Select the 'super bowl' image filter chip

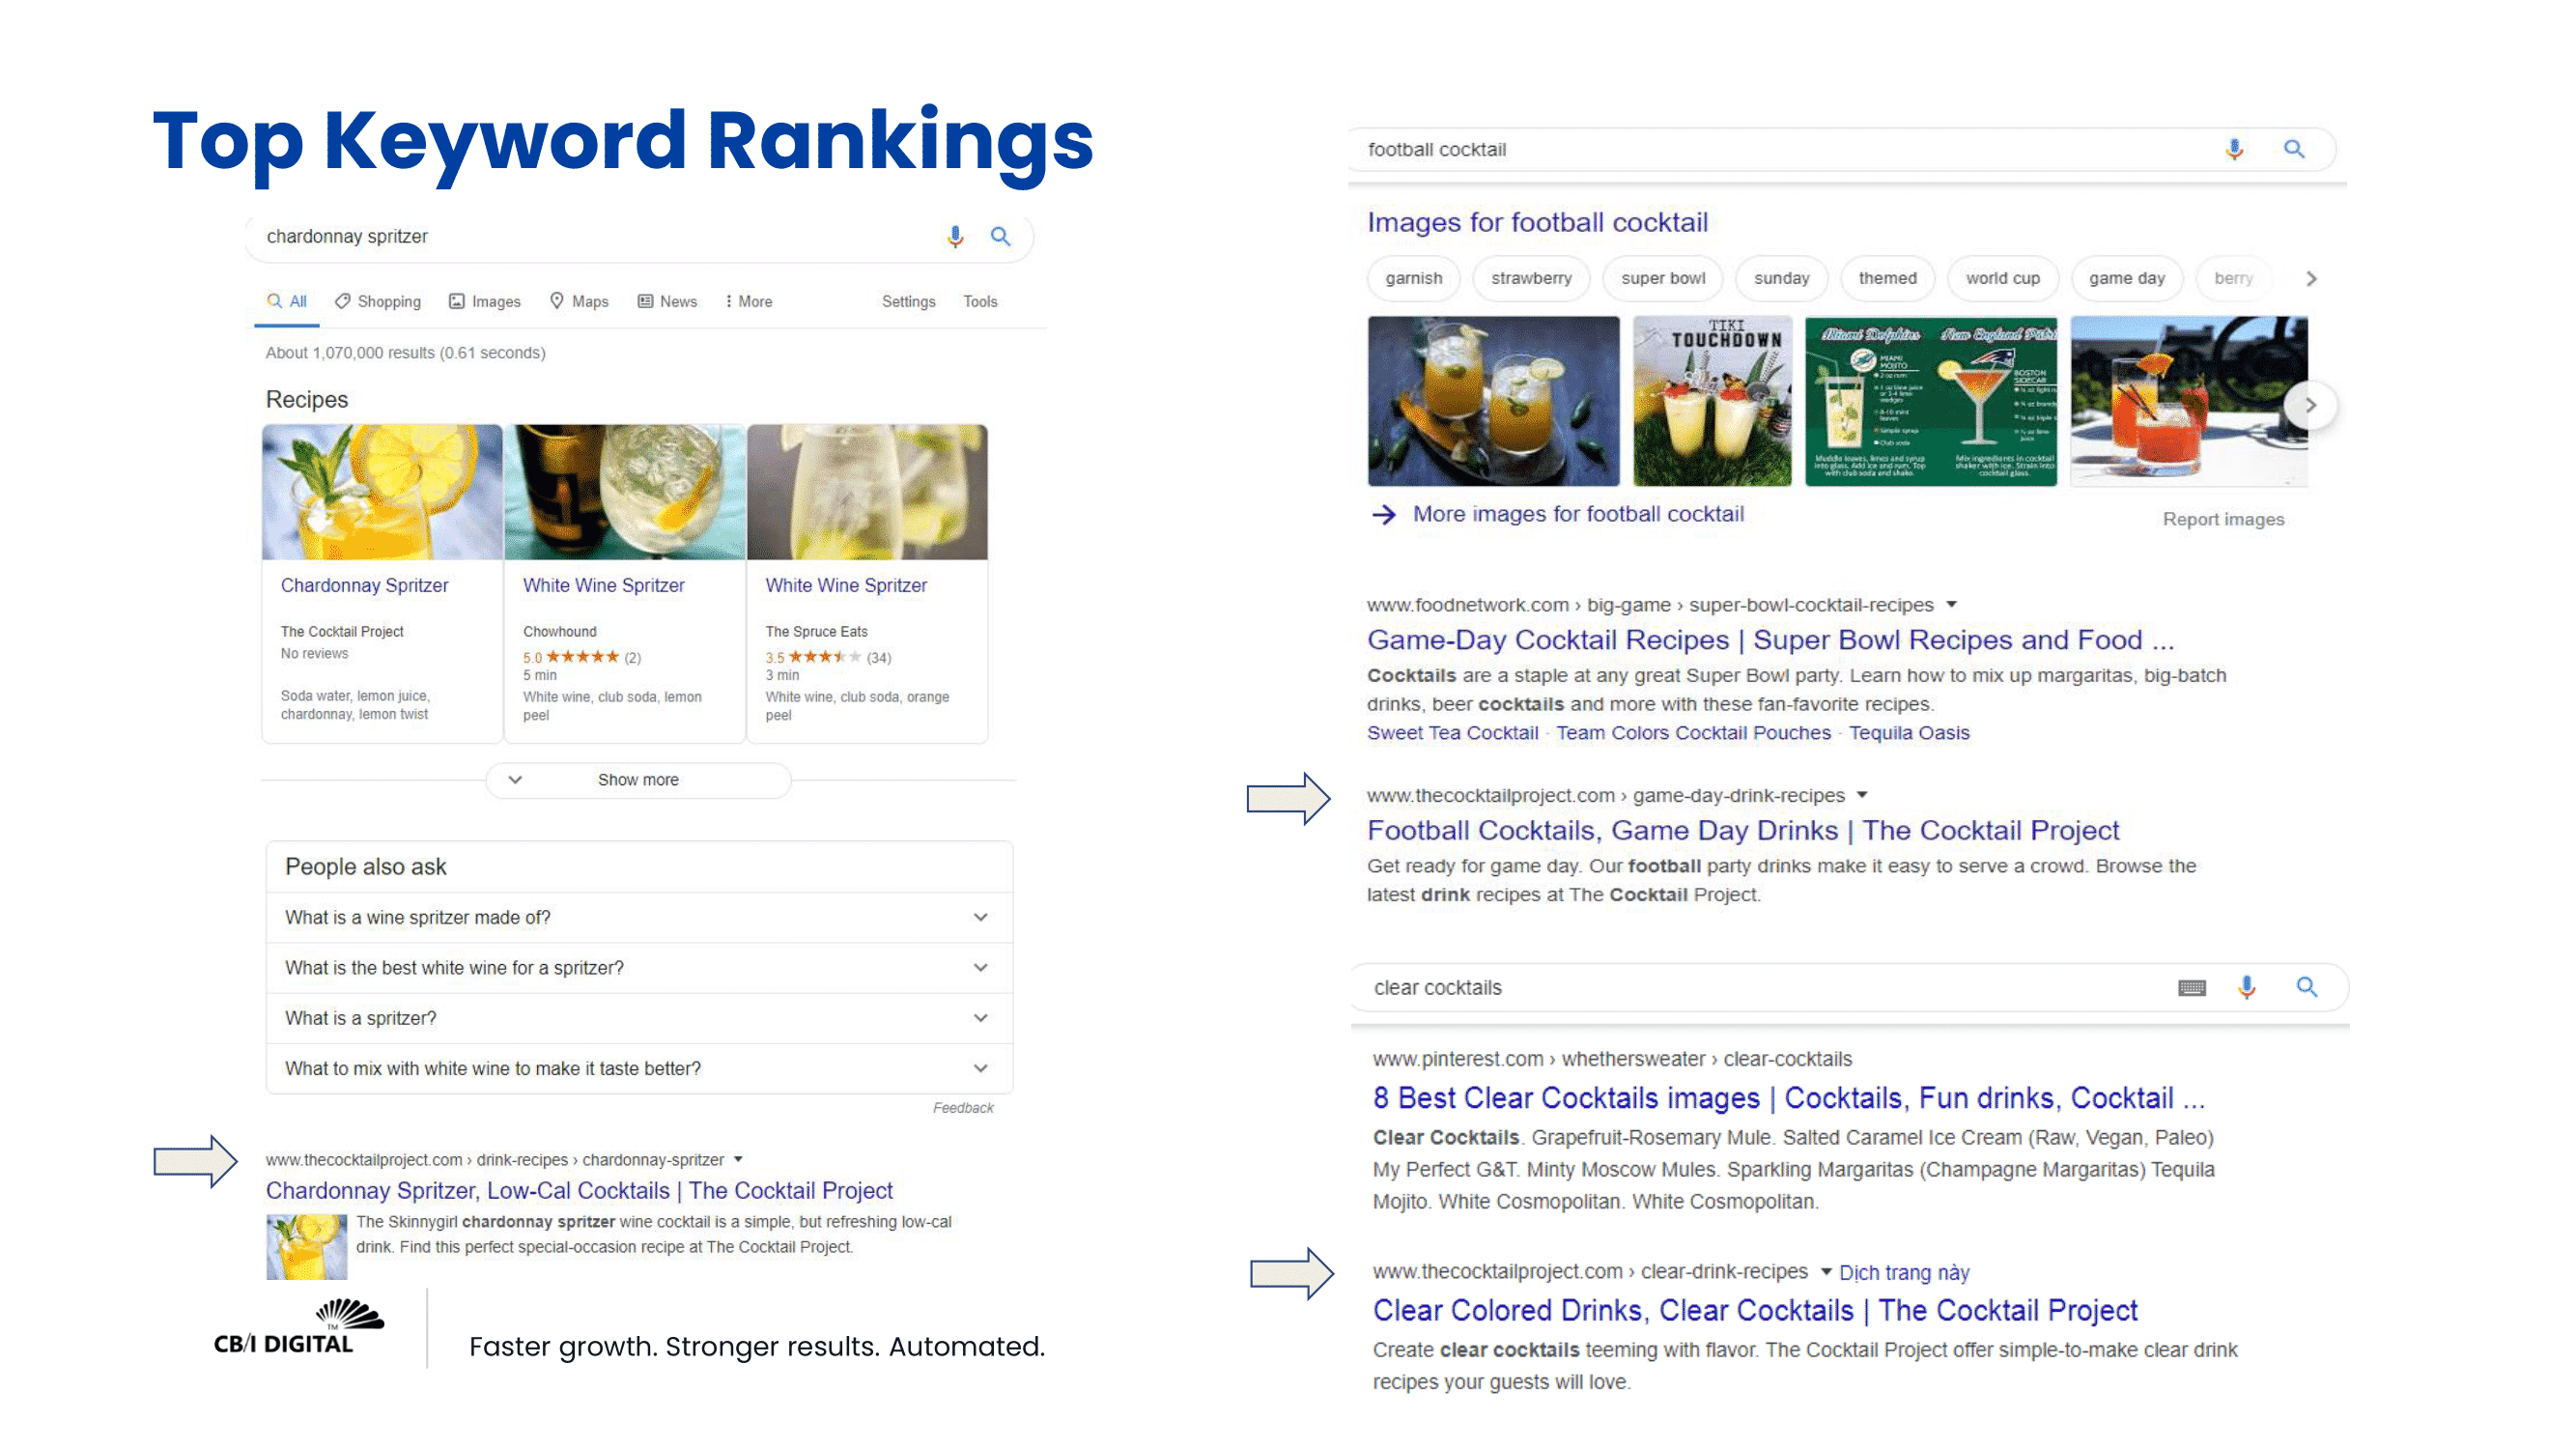pos(1662,278)
